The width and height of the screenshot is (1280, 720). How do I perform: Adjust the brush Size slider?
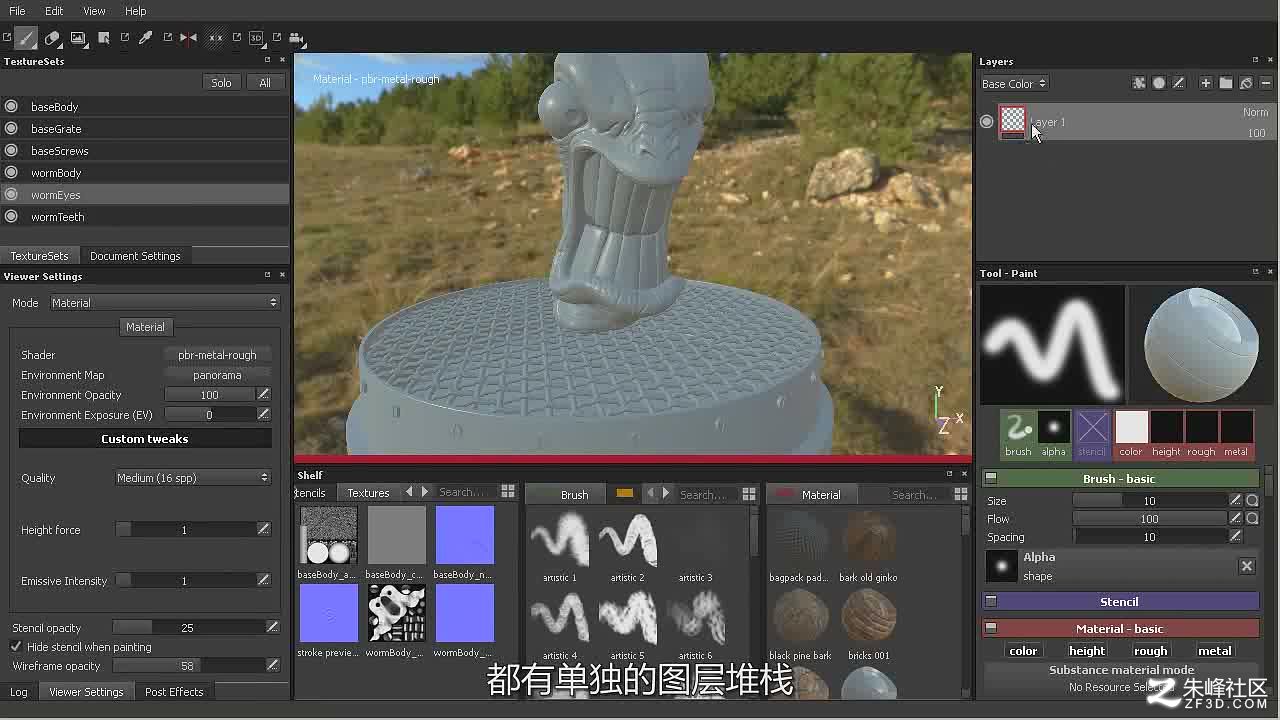click(1149, 500)
